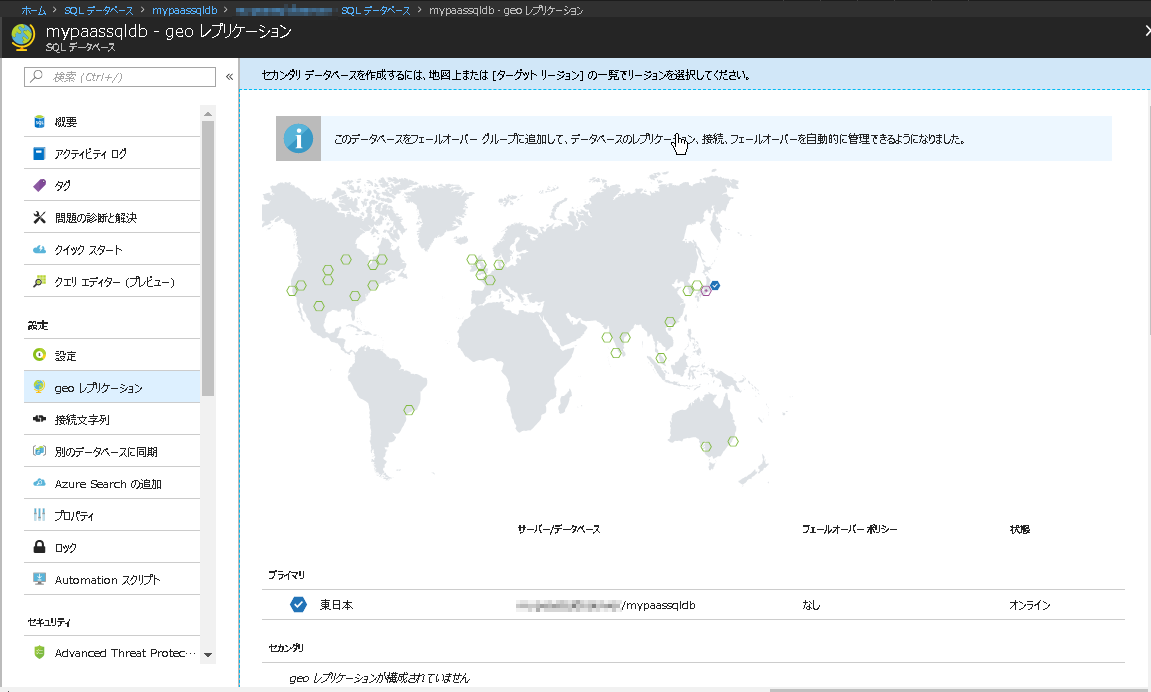Open 接続文字列 connection strings menu item
1151x692 pixels.
pyautogui.click(x=82, y=420)
